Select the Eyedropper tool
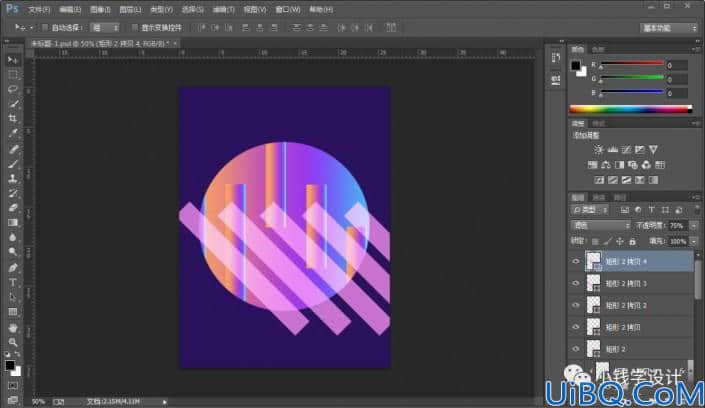The image size is (705, 408). point(13,133)
